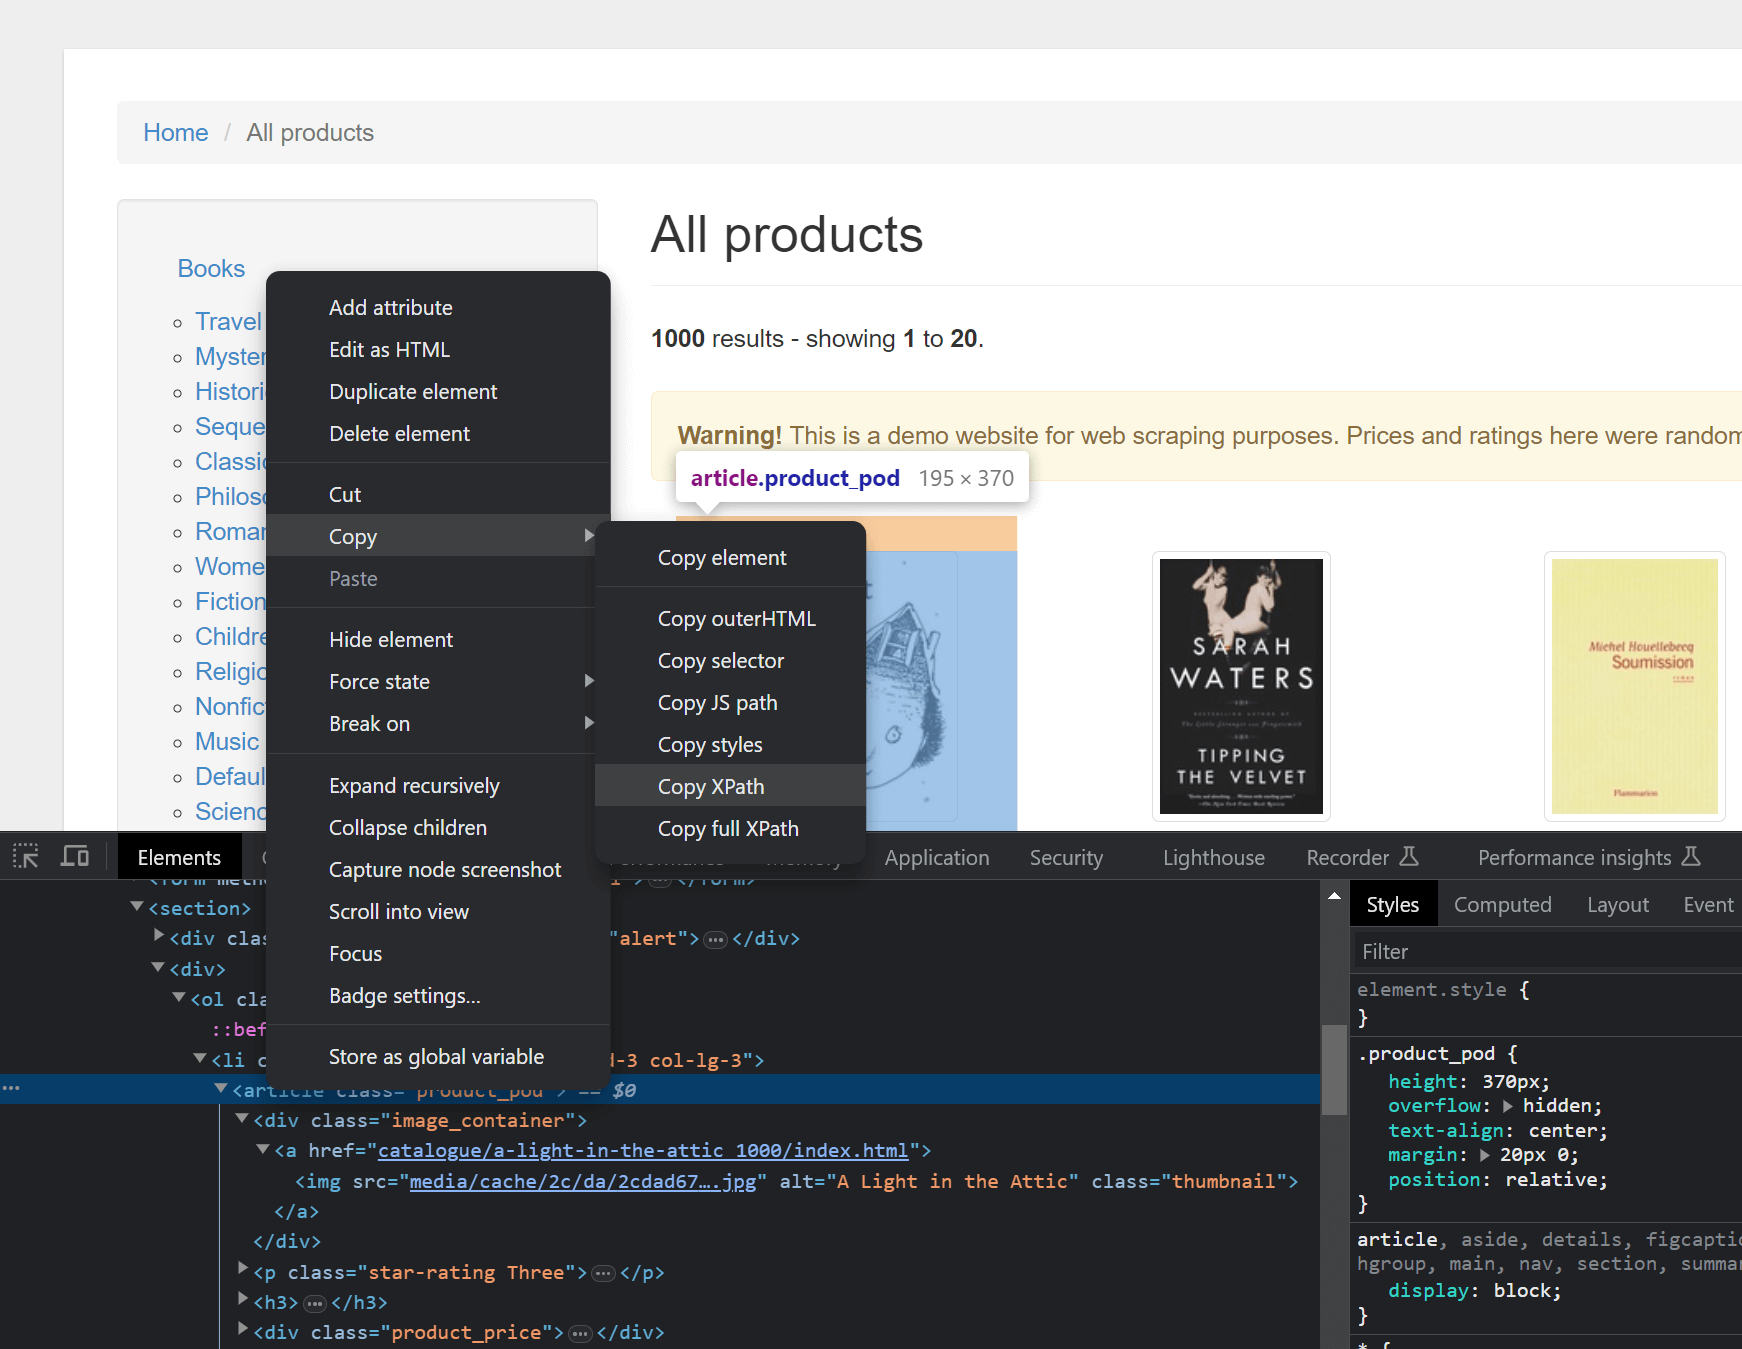Open the Lighthouse panel

tap(1213, 857)
